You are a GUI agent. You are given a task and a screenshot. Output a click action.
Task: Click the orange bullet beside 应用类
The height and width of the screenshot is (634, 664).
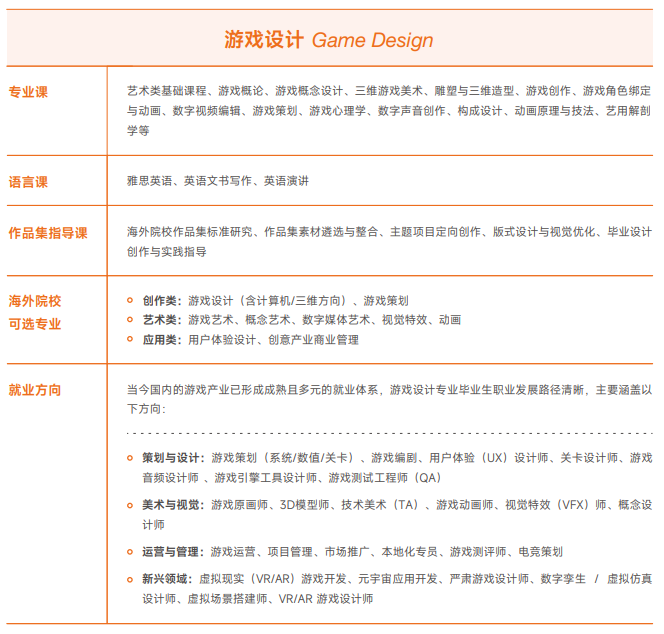coord(130,340)
